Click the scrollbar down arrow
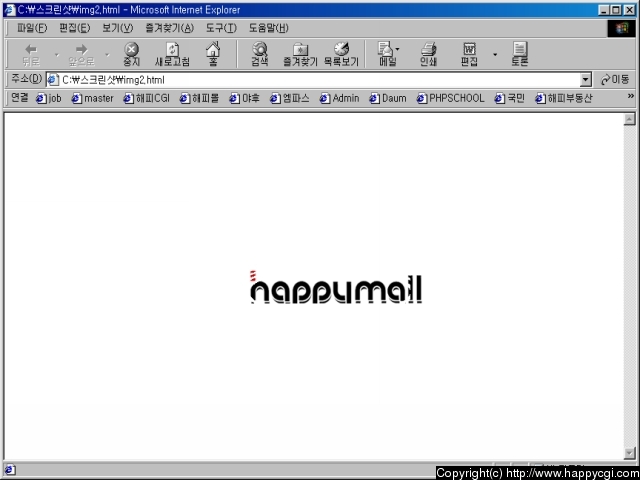 pyautogui.click(x=629, y=453)
